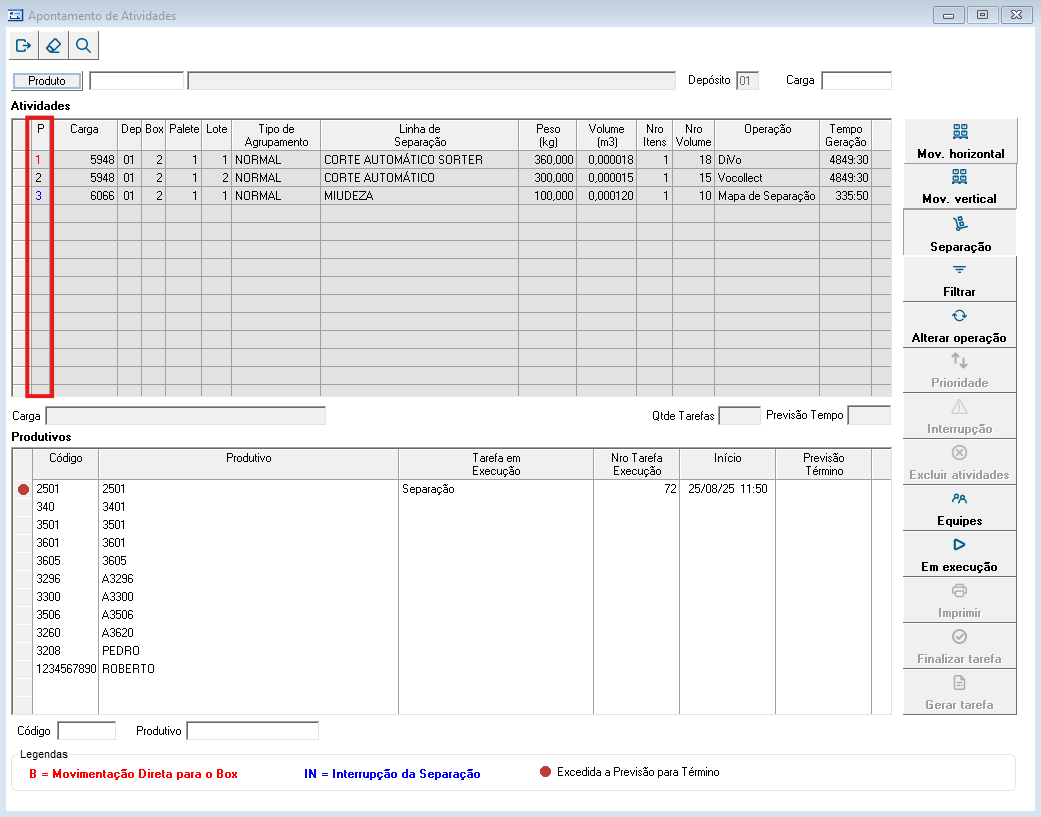Click the Operação column header
Viewport: 1041px width, 817px height.
767,135
